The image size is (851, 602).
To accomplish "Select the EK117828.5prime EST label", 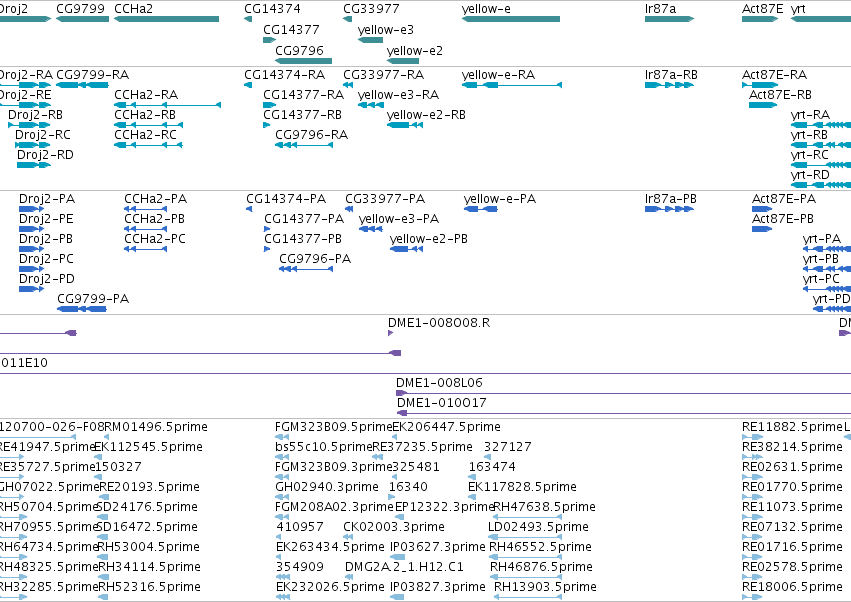I will (522, 486).
